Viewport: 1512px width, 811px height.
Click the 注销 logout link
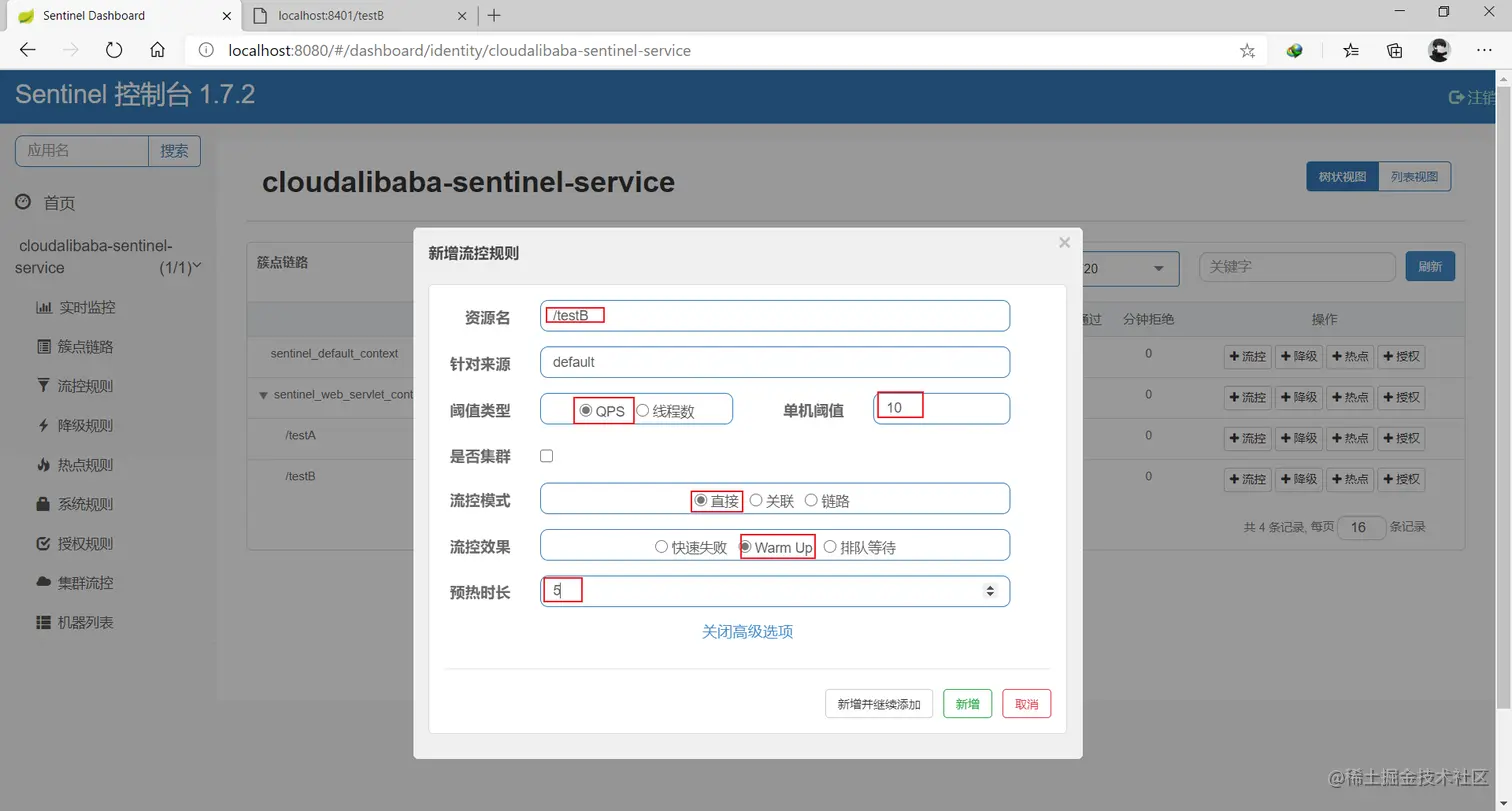(x=1474, y=97)
